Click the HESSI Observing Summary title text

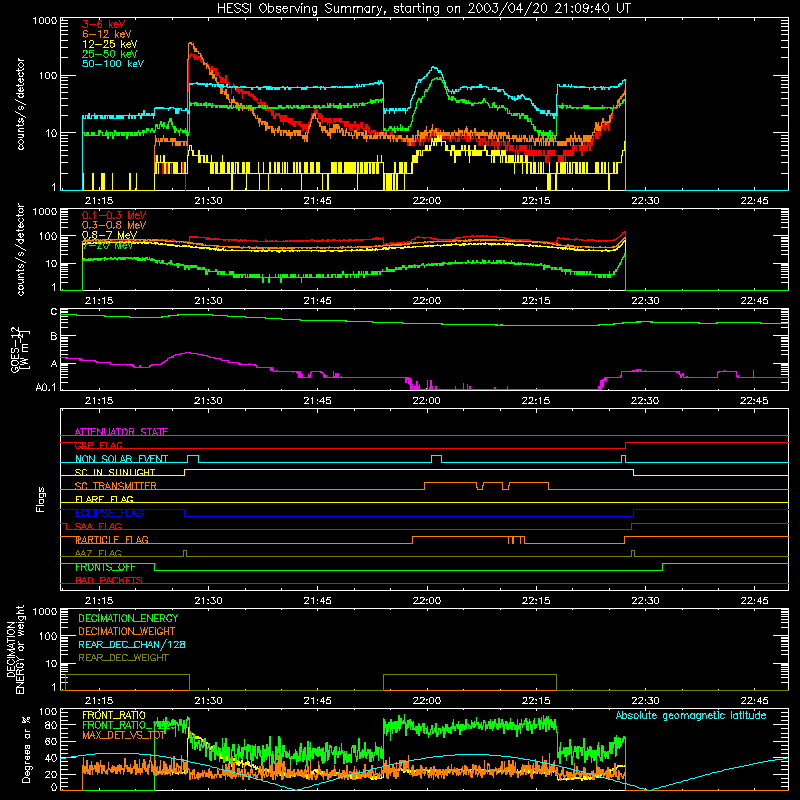[x=424, y=9]
